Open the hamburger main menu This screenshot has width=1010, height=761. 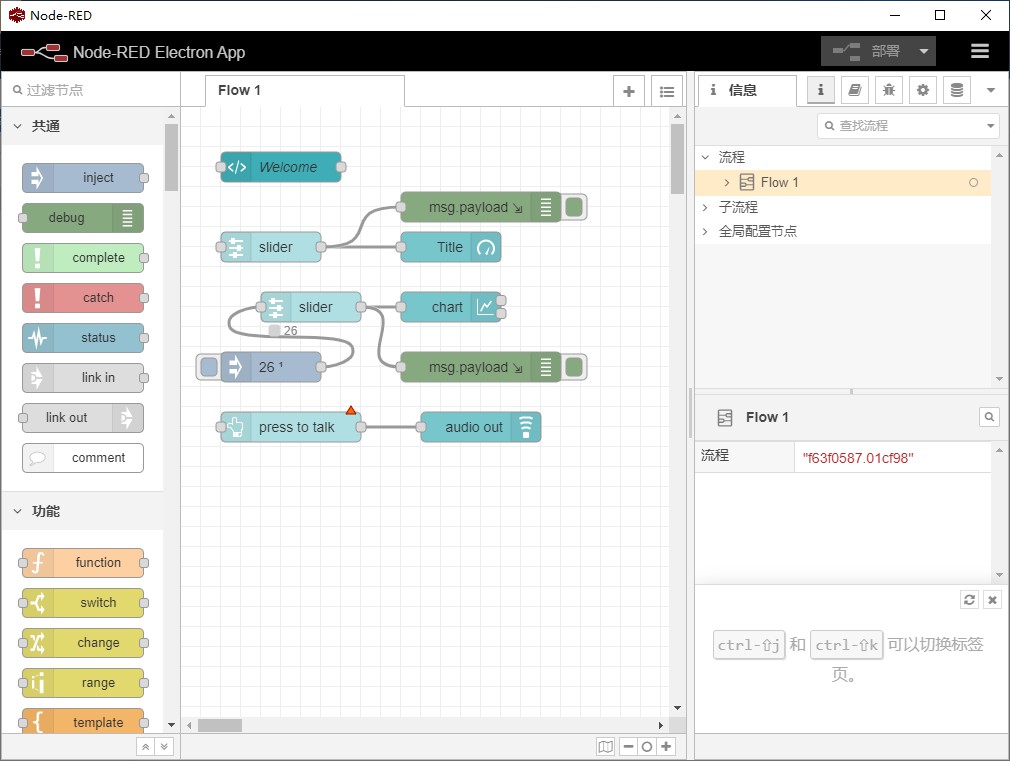[980, 51]
